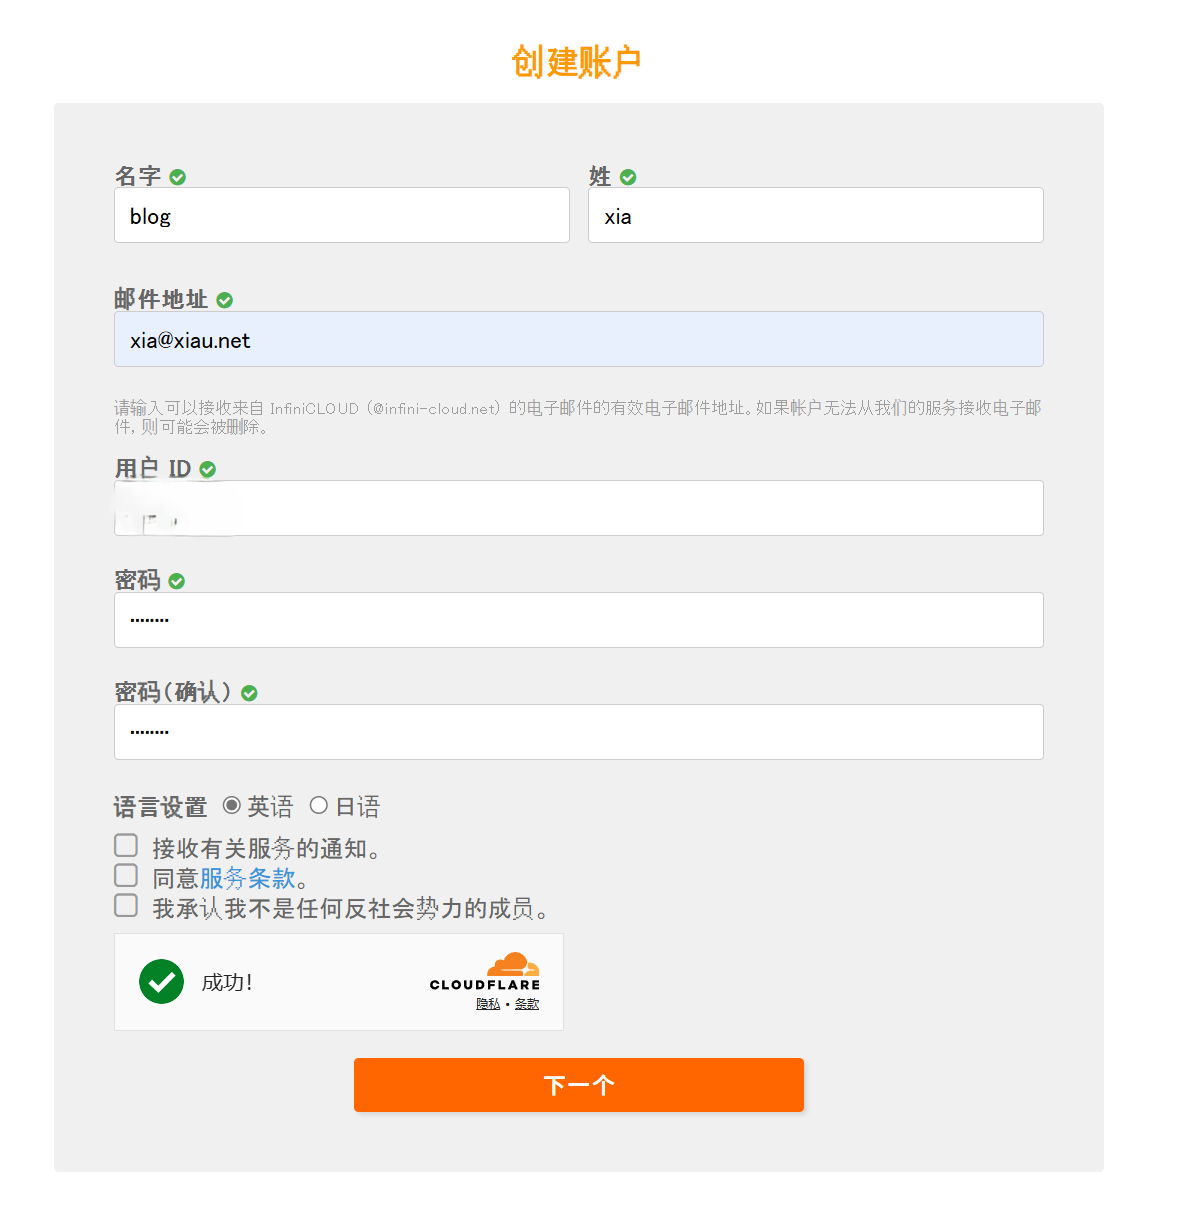This screenshot has width=1183, height=1221.
Task: Click the validation checkmark next to 邮件地址
Action: click(x=225, y=300)
